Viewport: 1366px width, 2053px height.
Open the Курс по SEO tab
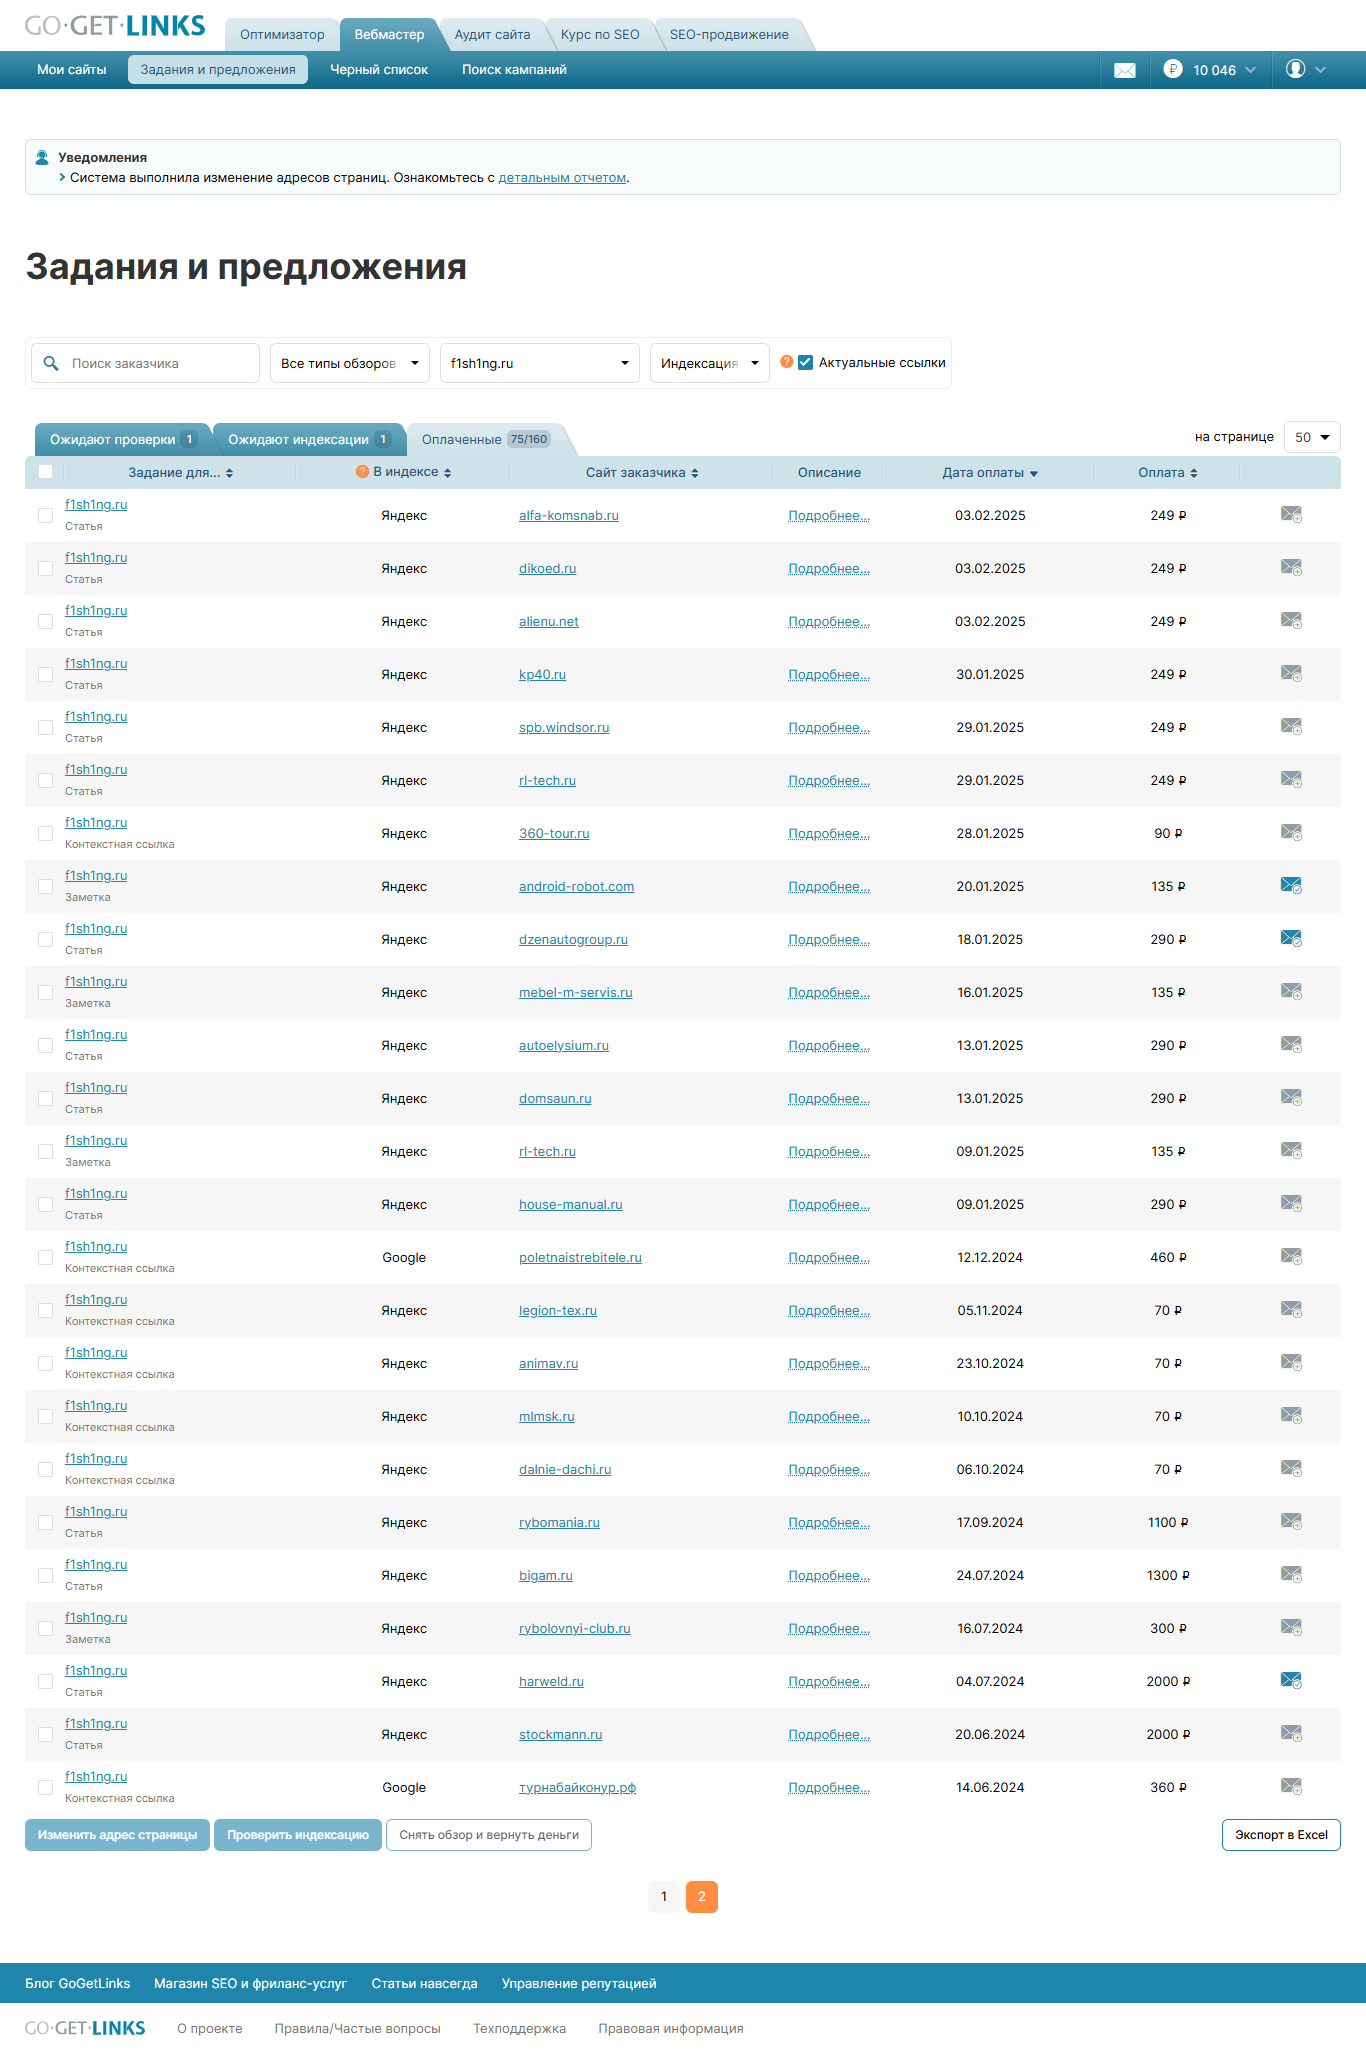(600, 34)
